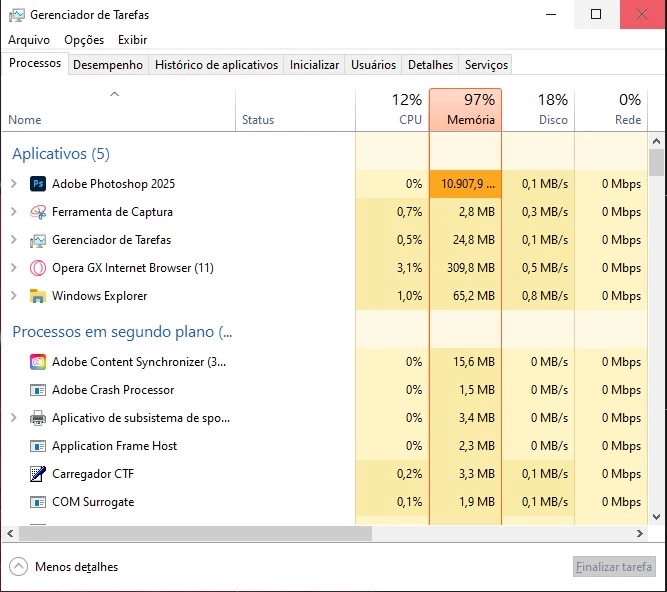Select the Application Frame Host row name
Viewport: 667px width, 592px height.
pyautogui.click(x=114, y=446)
